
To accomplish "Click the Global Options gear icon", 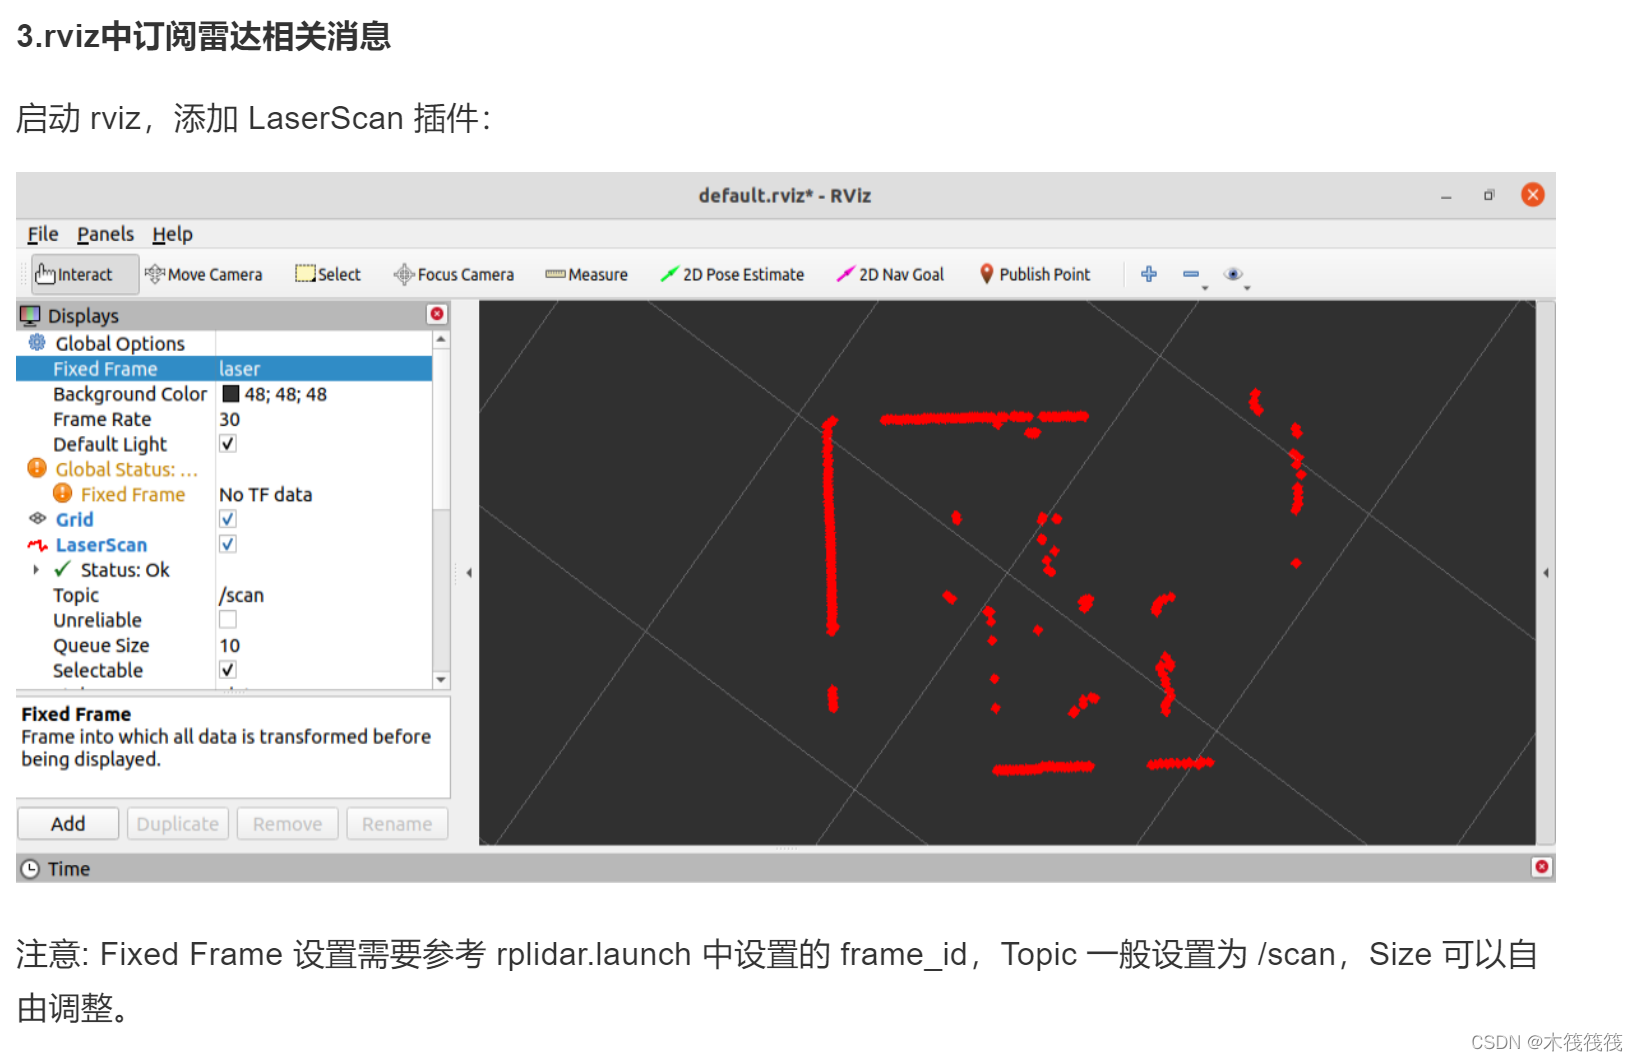I will [x=37, y=342].
